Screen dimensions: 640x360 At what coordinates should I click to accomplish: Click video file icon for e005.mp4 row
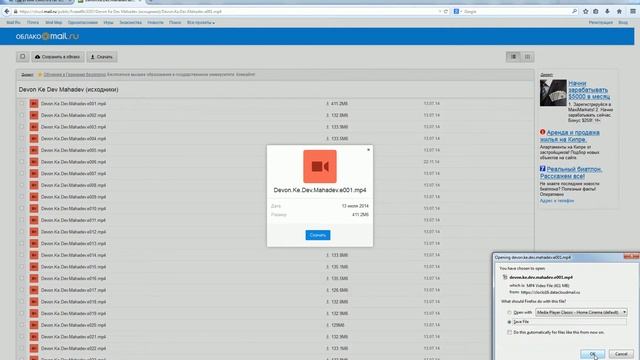pos(34,150)
